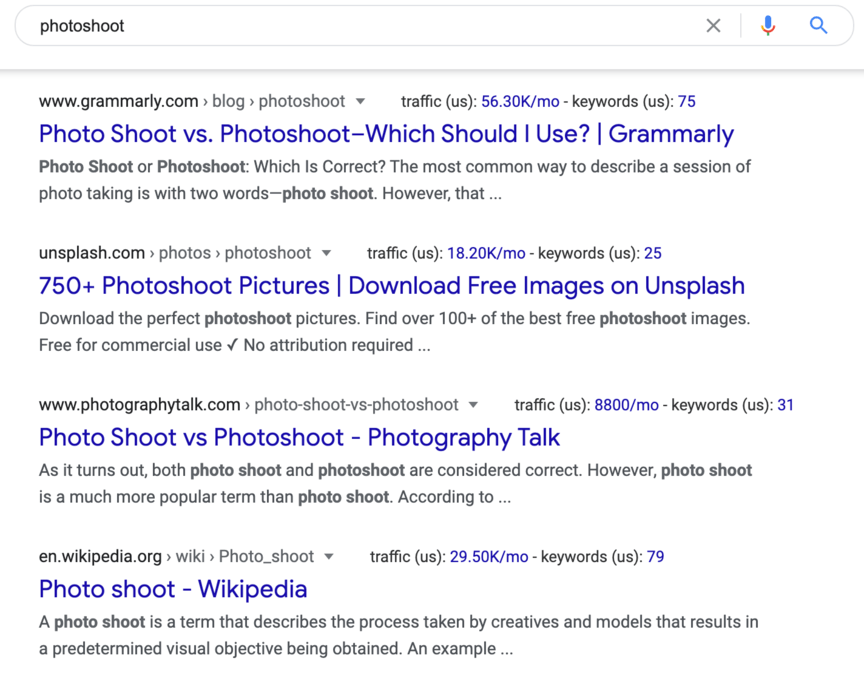Start voice search with the microphone icon
Image resolution: width=864 pixels, height=675 pixels.
pyautogui.click(x=768, y=25)
